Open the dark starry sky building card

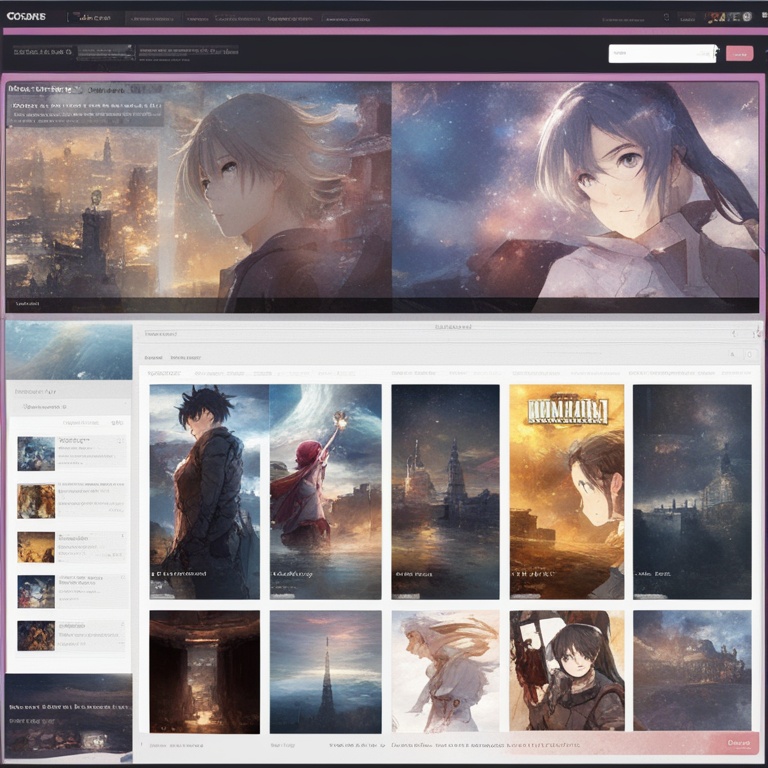[692, 491]
